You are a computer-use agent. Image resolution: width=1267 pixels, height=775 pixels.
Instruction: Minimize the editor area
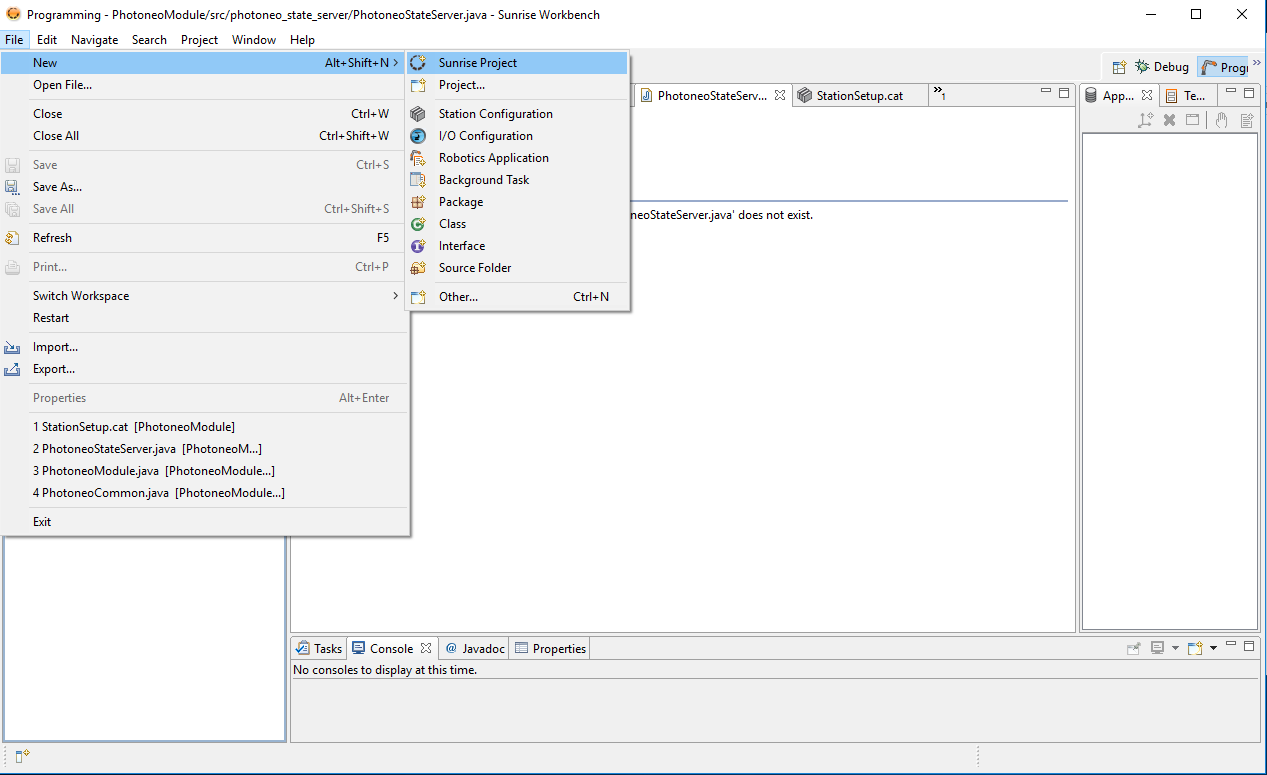point(1046,93)
